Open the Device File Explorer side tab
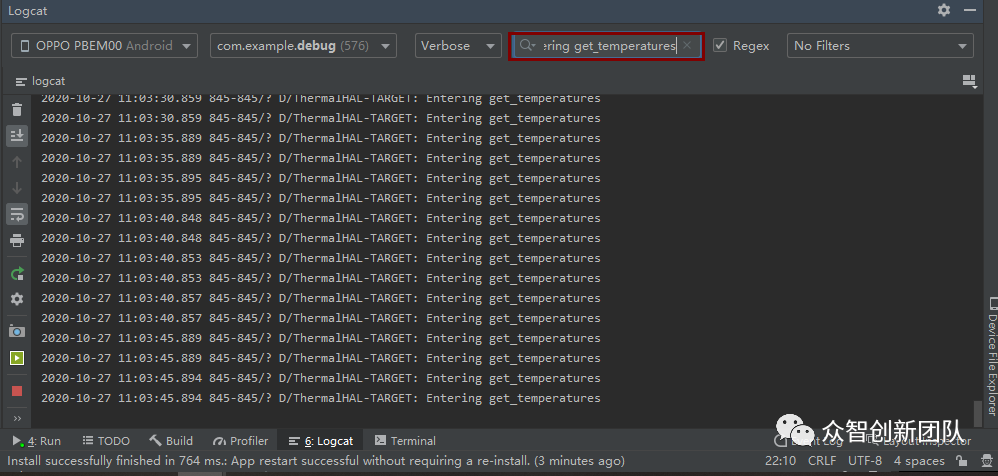This screenshot has height=476, width=998. pyautogui.click(x=992, y=356)
